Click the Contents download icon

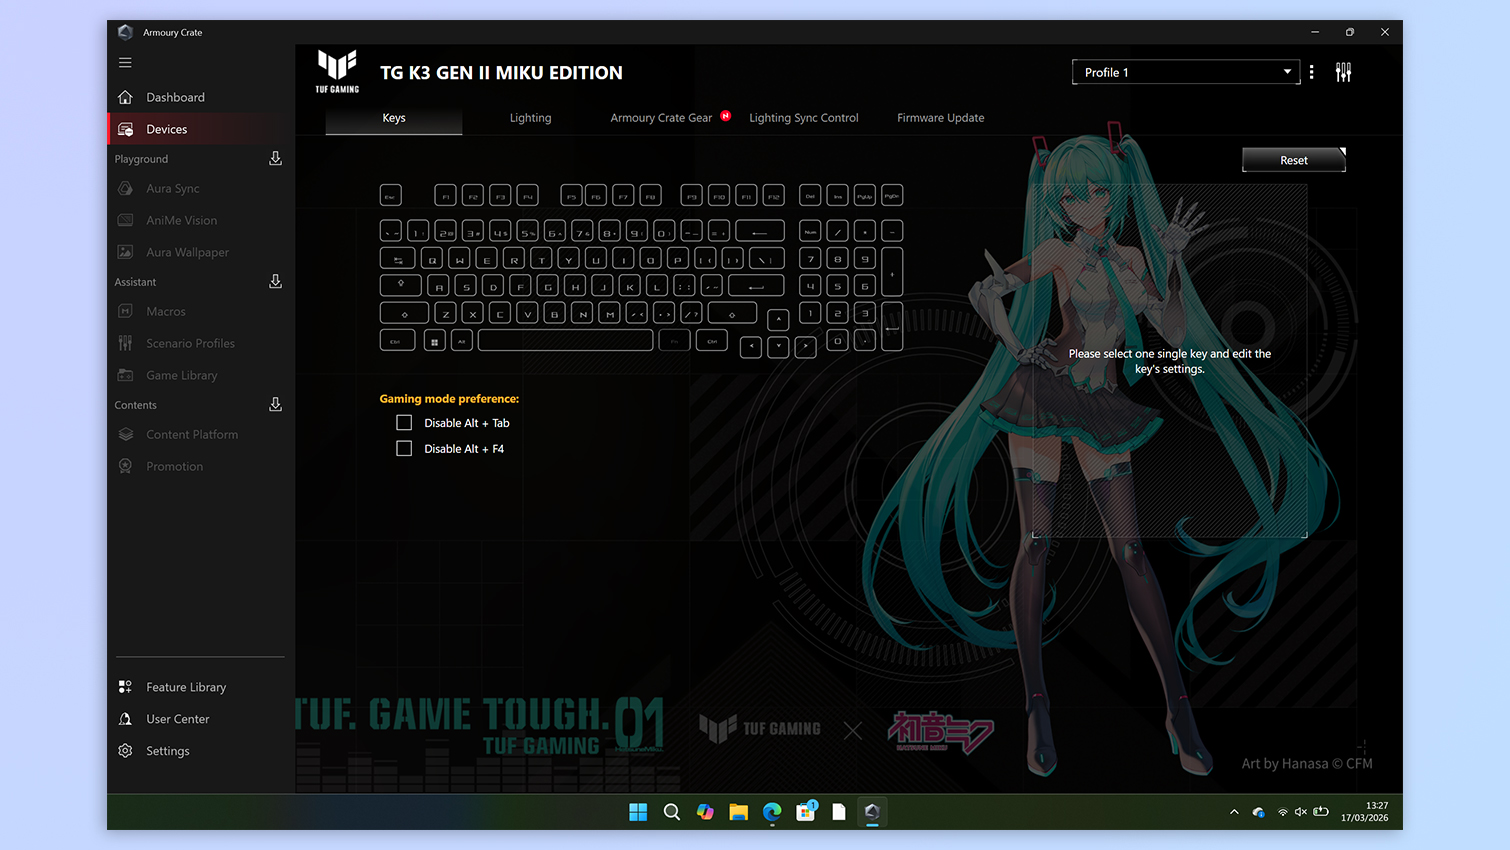click(x=275, y=404)
